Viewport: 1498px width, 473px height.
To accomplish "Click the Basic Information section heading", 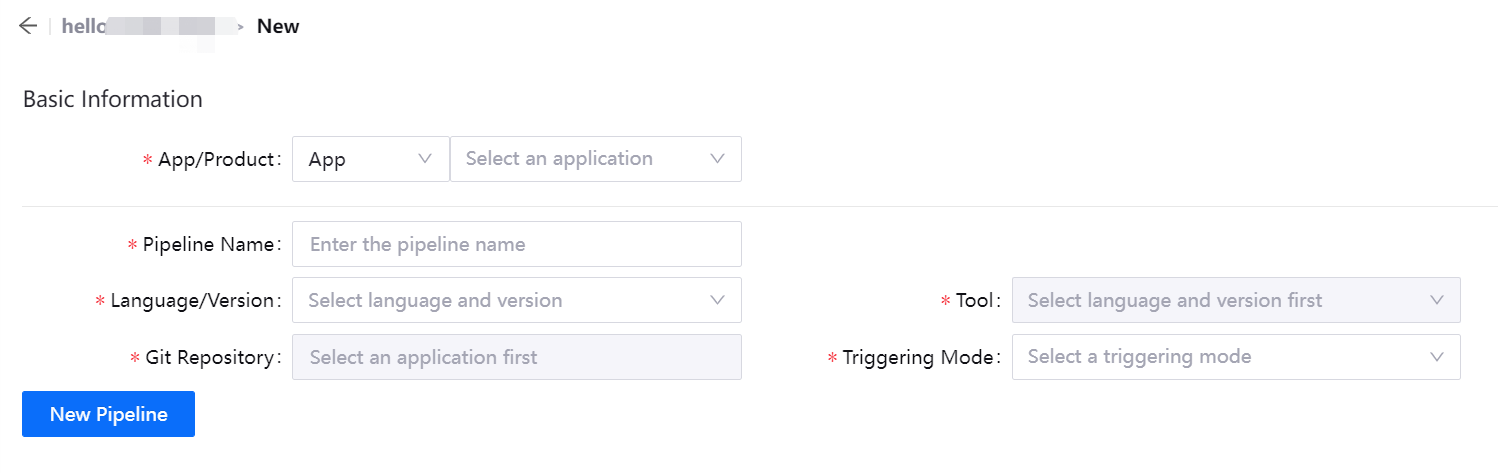I will pyautogui.click(x=112, y=99).
